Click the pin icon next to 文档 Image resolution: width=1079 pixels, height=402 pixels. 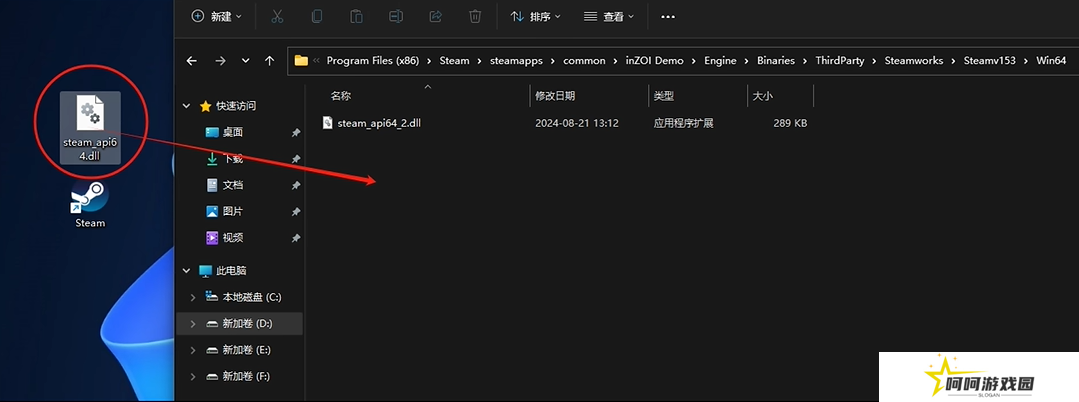(295, 185)
